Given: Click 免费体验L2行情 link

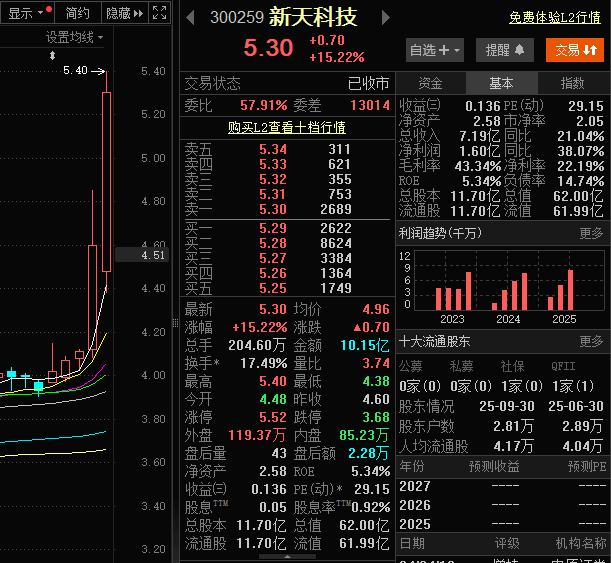Looking at the screenshot, I should [x=554, y=17].
